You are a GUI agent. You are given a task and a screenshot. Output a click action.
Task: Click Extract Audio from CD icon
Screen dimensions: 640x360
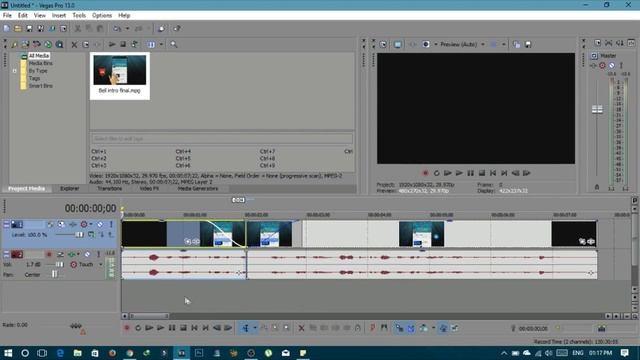(x=48, y=44)
